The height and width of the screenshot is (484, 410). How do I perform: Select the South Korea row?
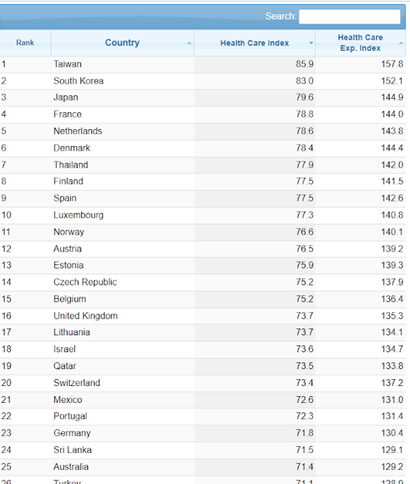[x=203, y=81]
